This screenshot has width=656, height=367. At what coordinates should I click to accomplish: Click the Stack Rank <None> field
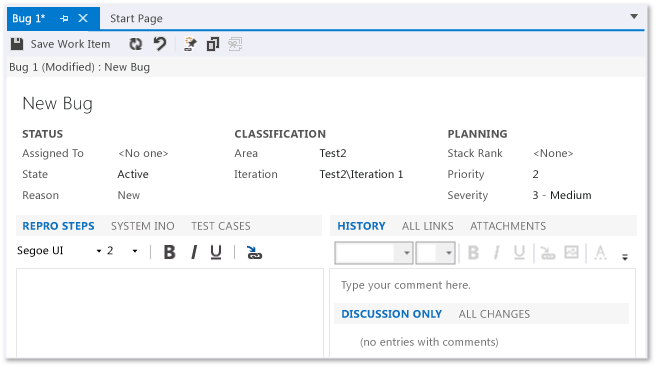[553, 153]
